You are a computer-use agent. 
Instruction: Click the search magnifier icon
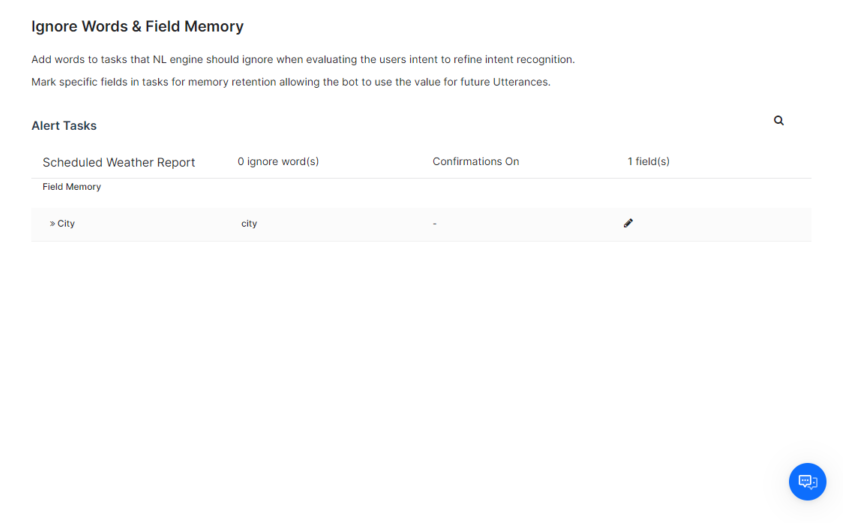point(779,120)
